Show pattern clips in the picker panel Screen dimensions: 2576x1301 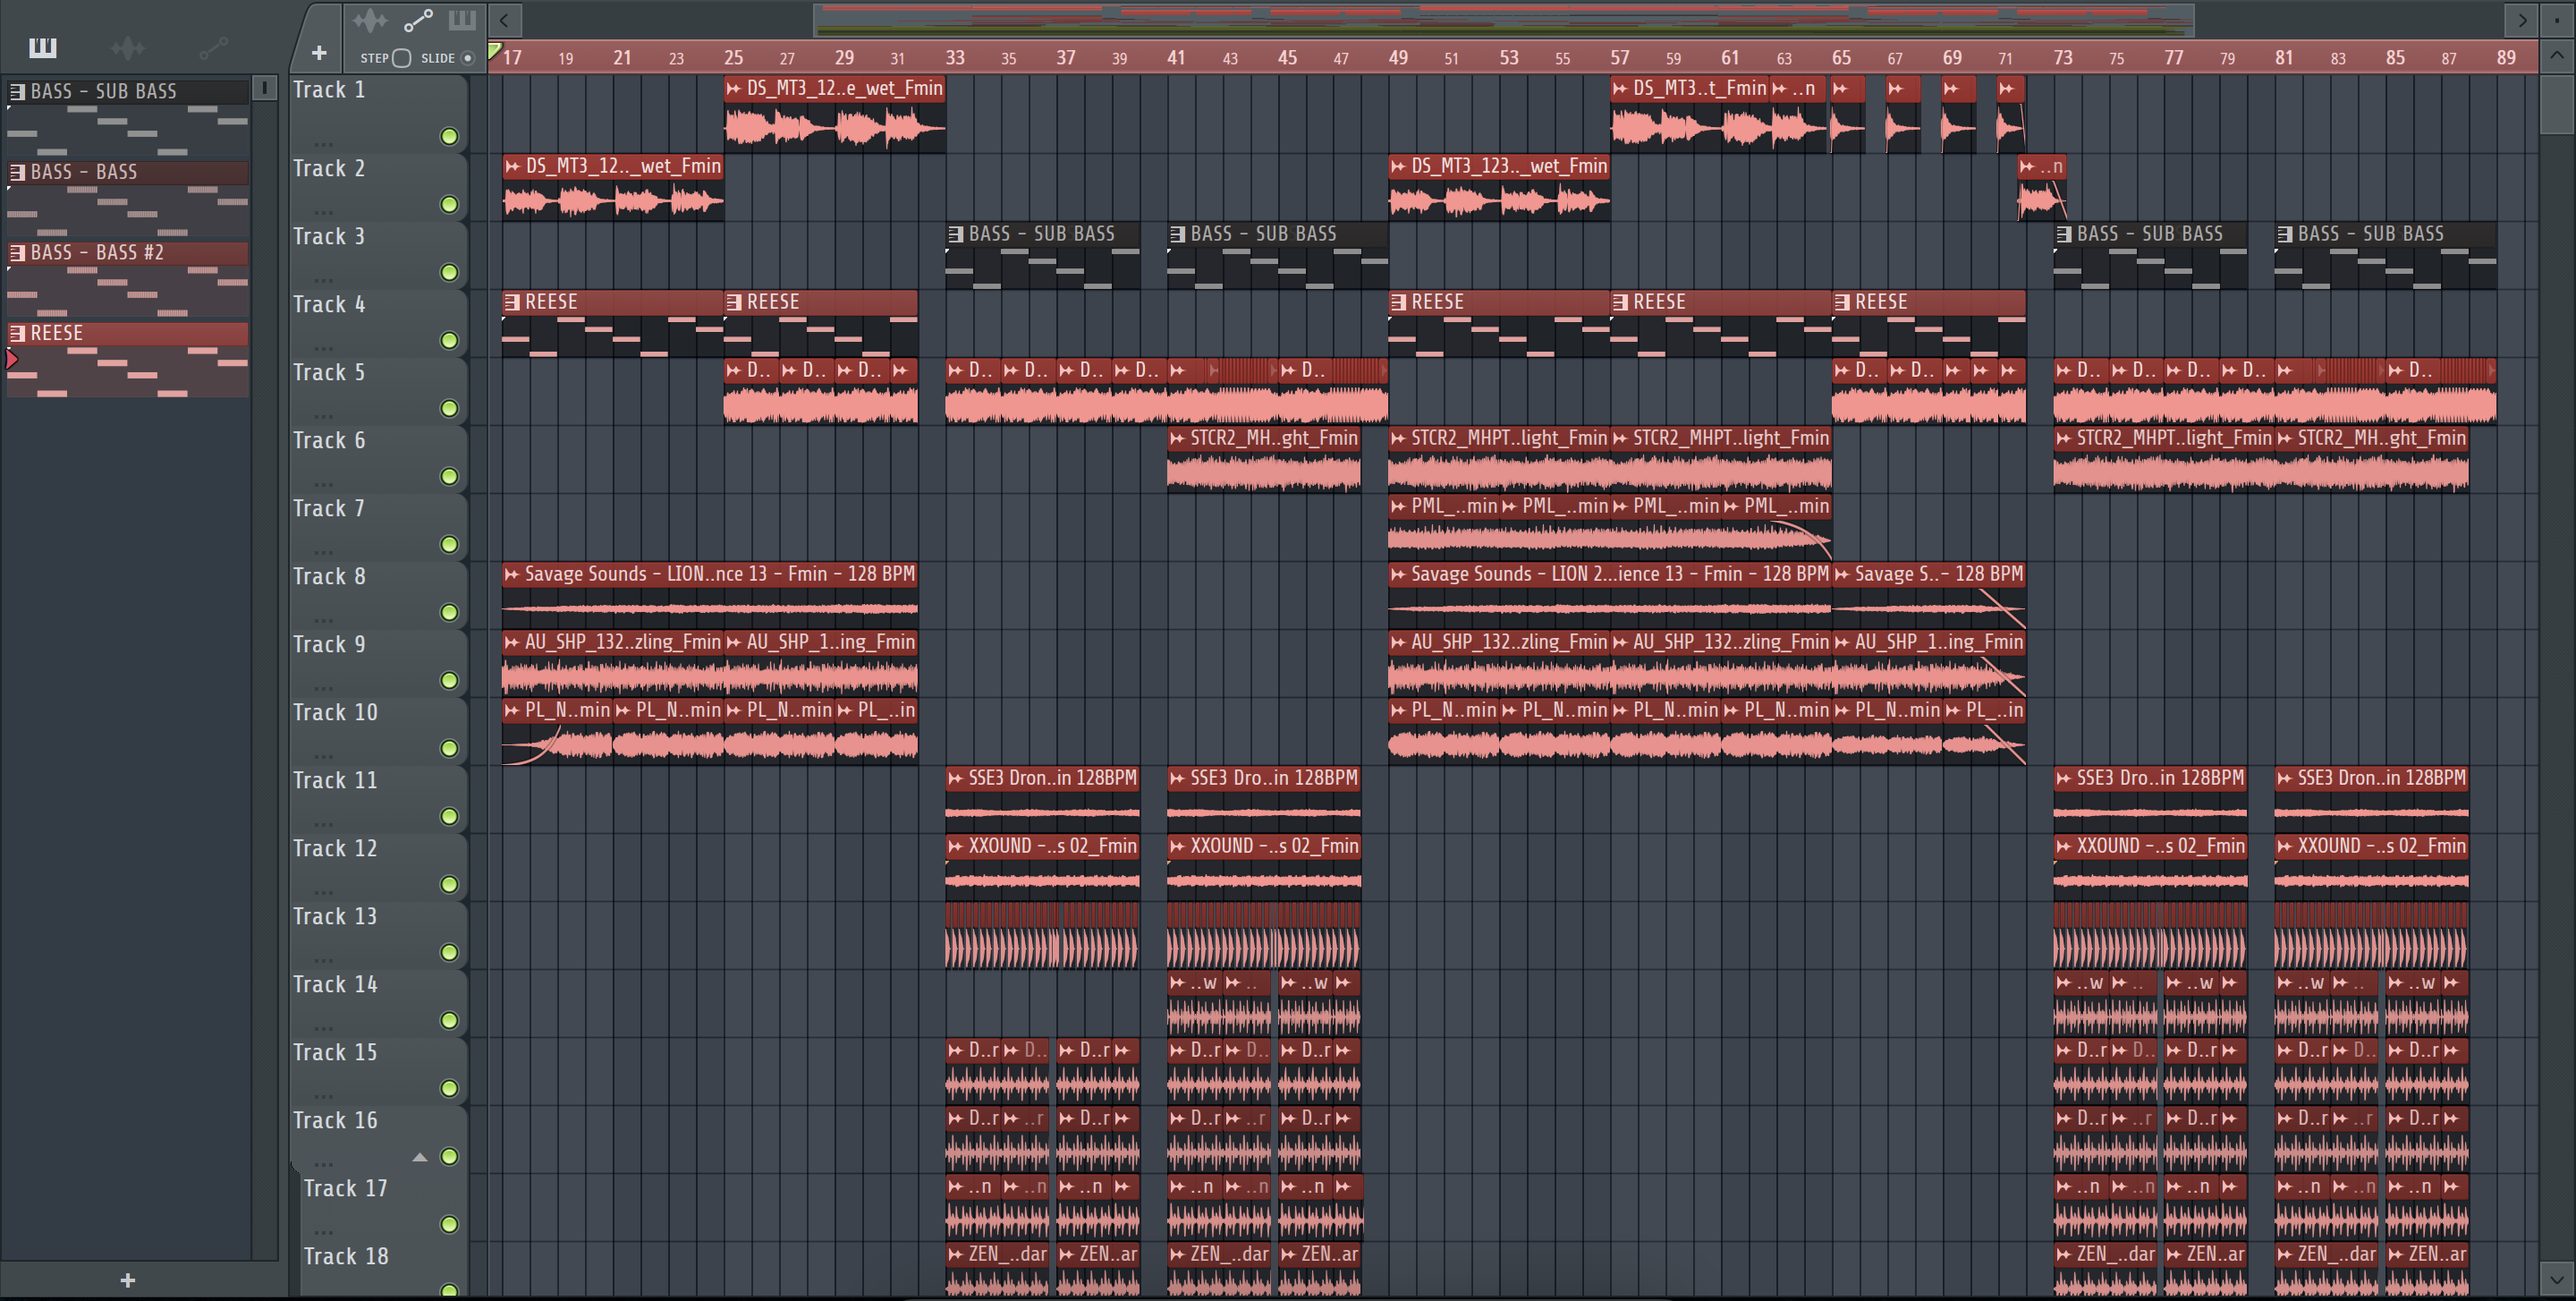click(43, 47)
